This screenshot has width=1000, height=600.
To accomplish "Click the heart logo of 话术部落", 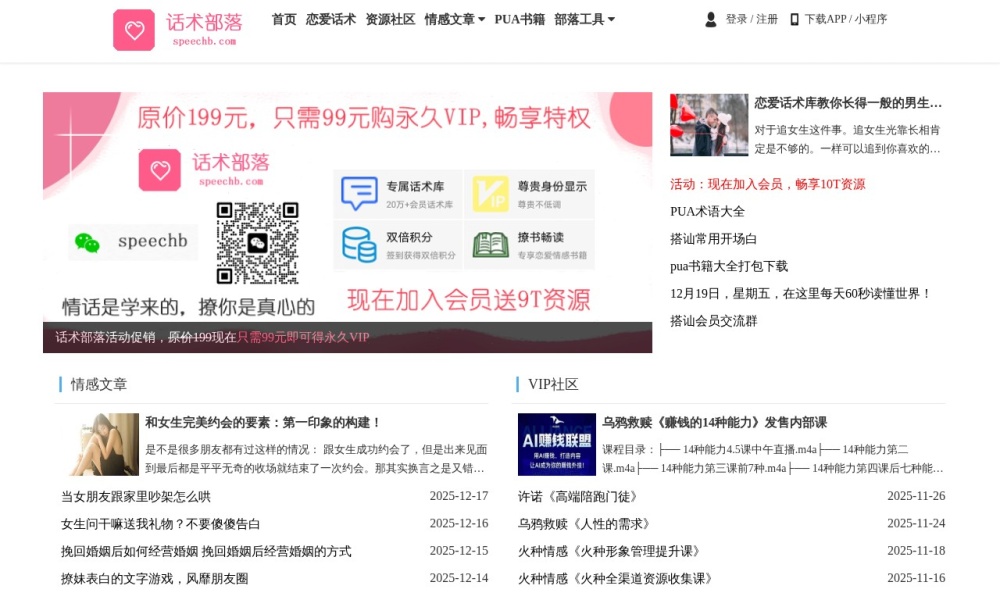I will (x=134, y=30).
